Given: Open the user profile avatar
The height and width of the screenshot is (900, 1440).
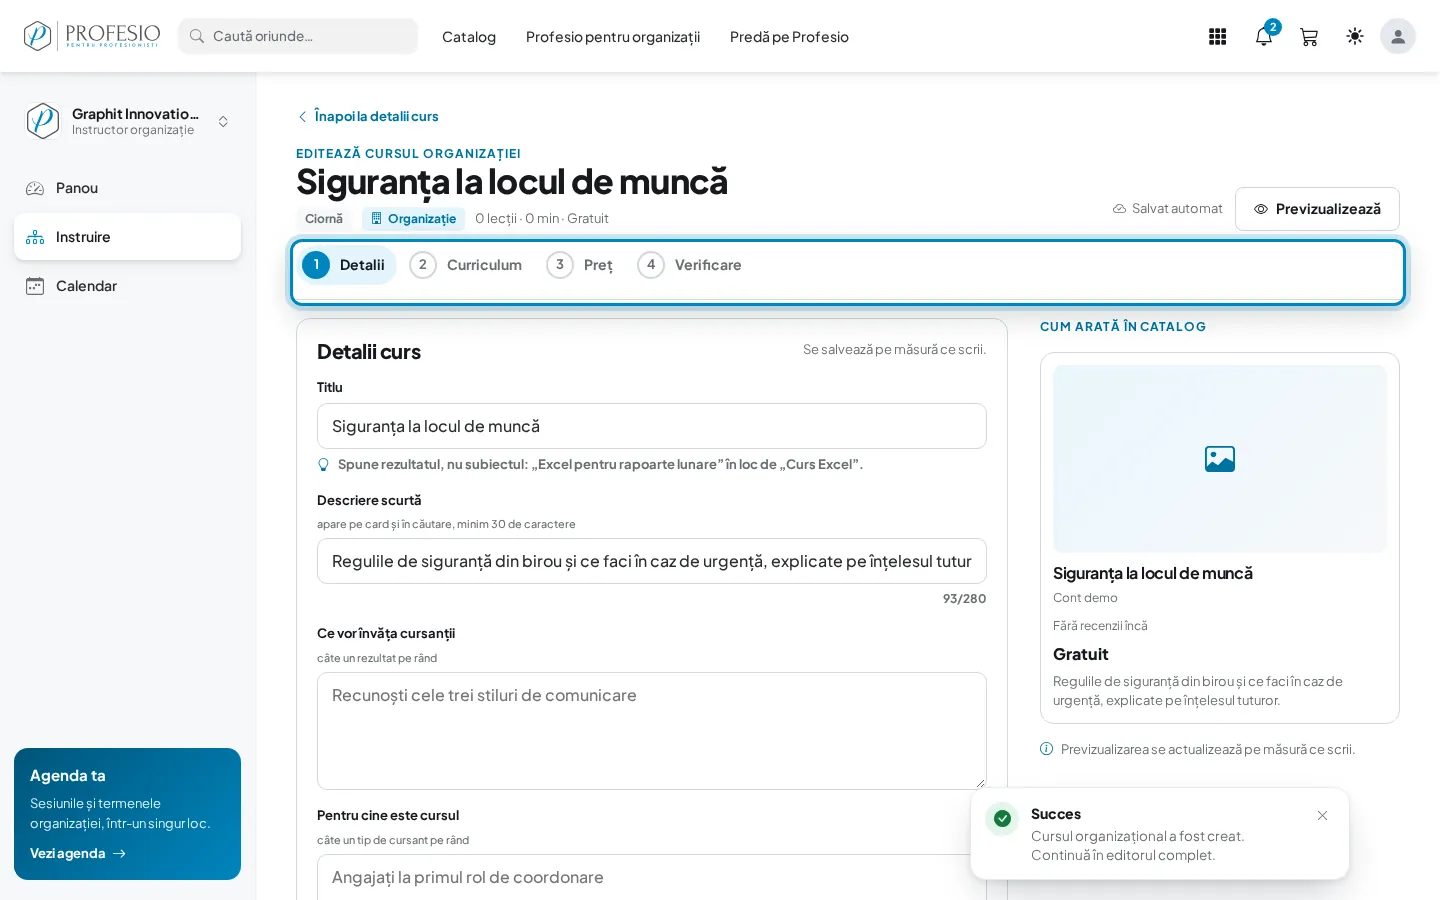Looking at the screenshot, I should (1398, 37).
